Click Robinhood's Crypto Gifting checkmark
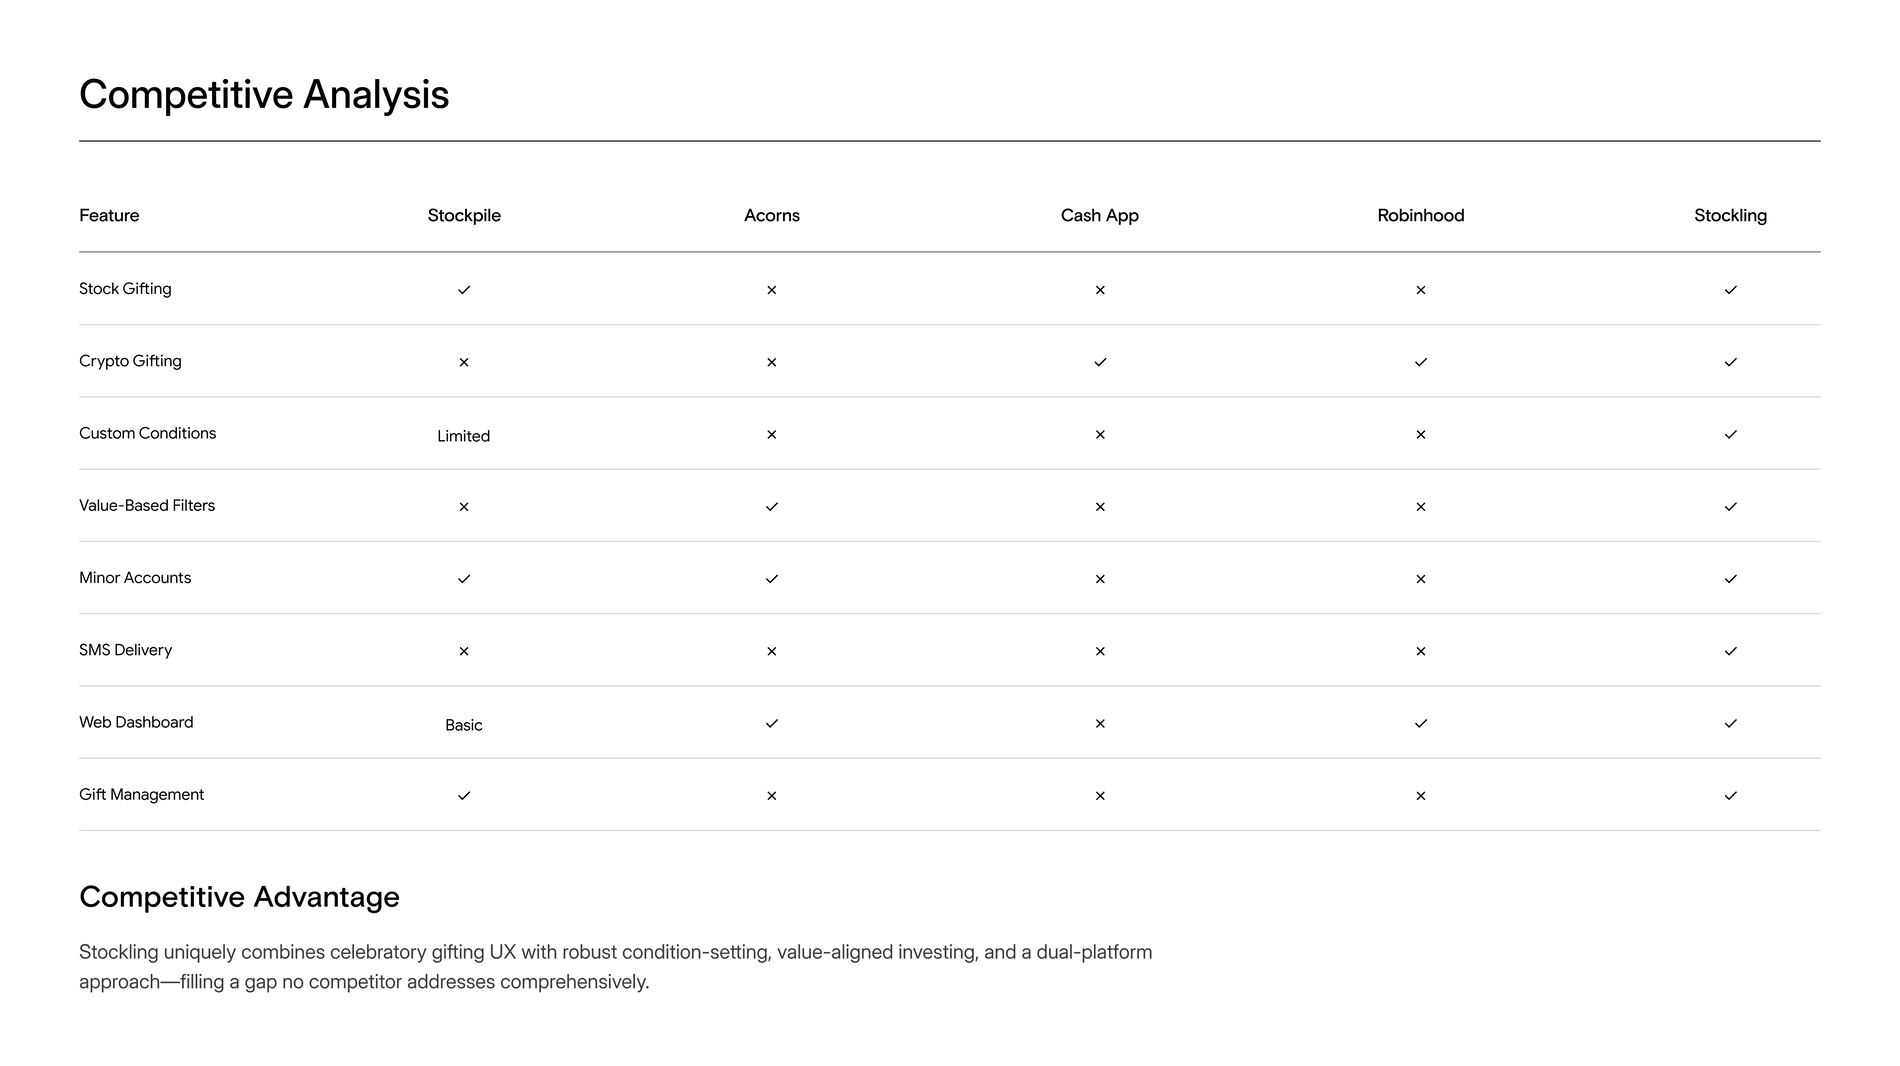The height and width of the screenshot is (1066, 1900). [1420, 362]
